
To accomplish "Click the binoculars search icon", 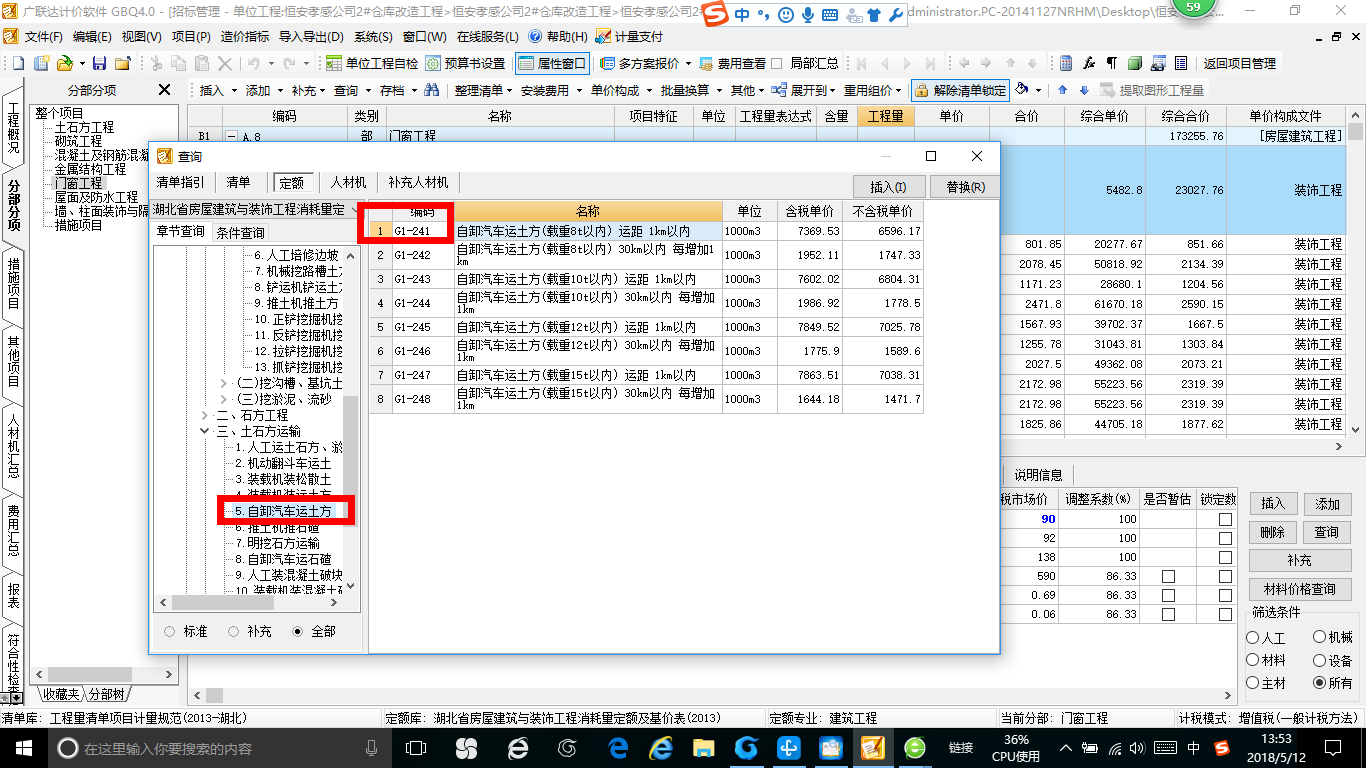I will click(x=432, y=90).
